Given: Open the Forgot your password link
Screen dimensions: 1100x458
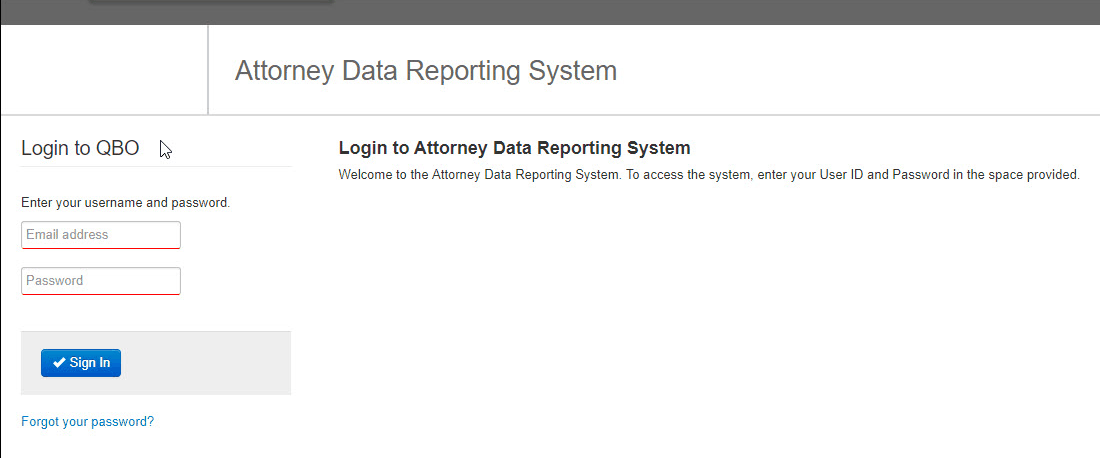Looking at the screenshot, I should 88,422.
